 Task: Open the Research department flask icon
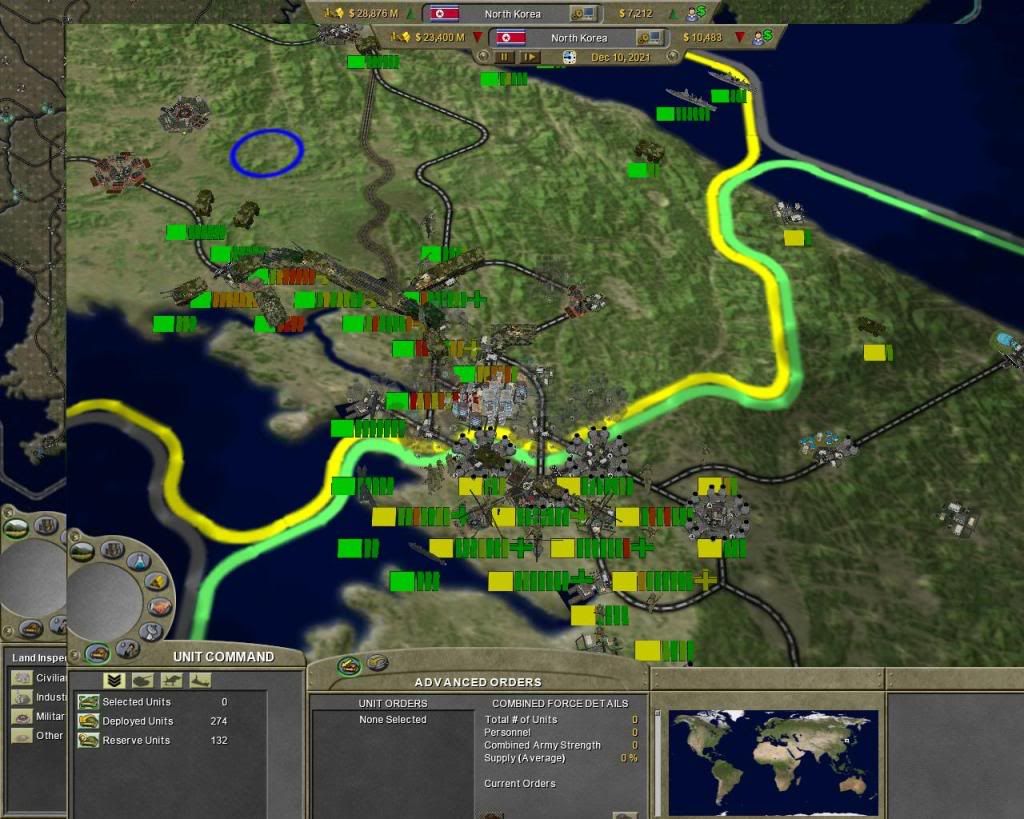point(138,560)
